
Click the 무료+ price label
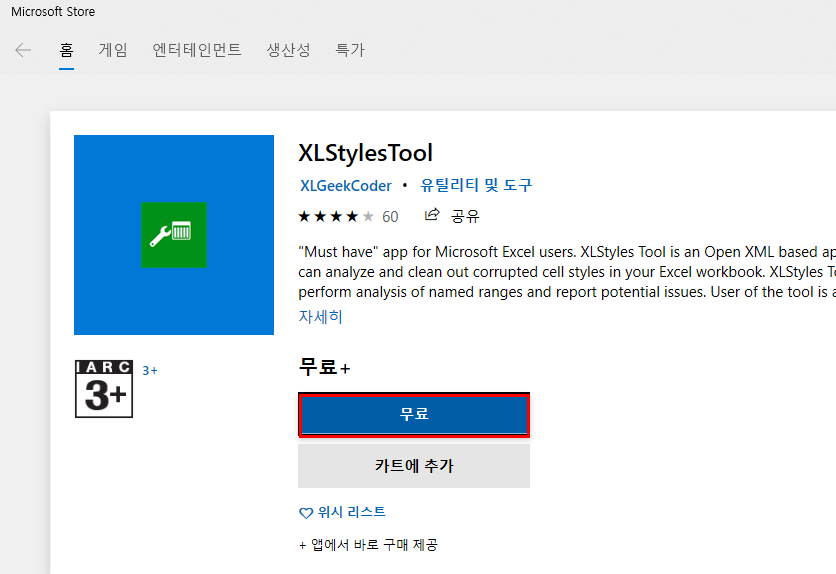pyautogui.click(x=324, y=367)
